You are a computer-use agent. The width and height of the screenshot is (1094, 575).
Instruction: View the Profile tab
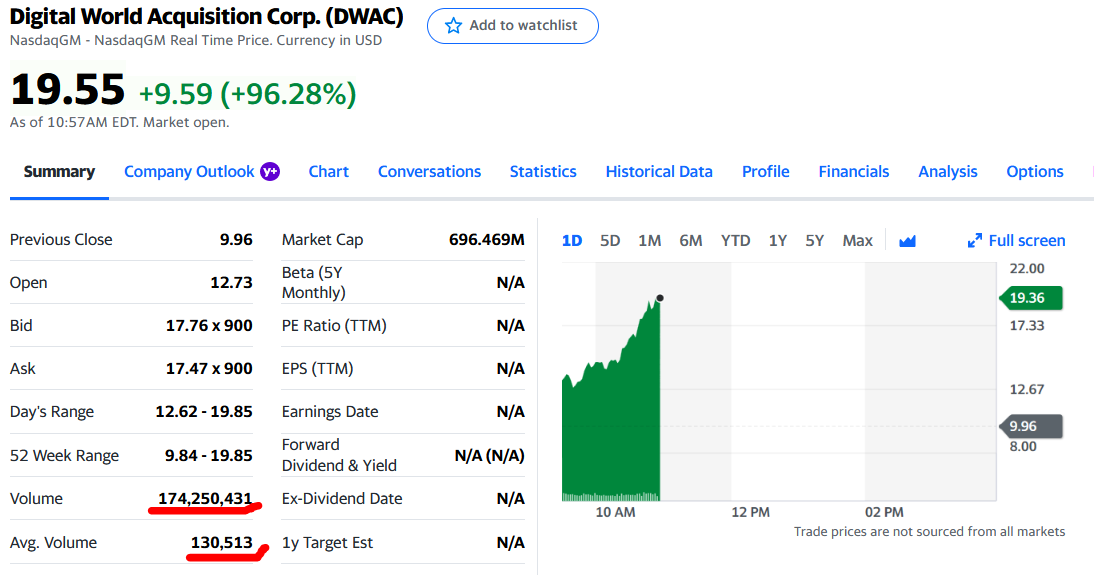pyautogui.click(x=765, y=172)
